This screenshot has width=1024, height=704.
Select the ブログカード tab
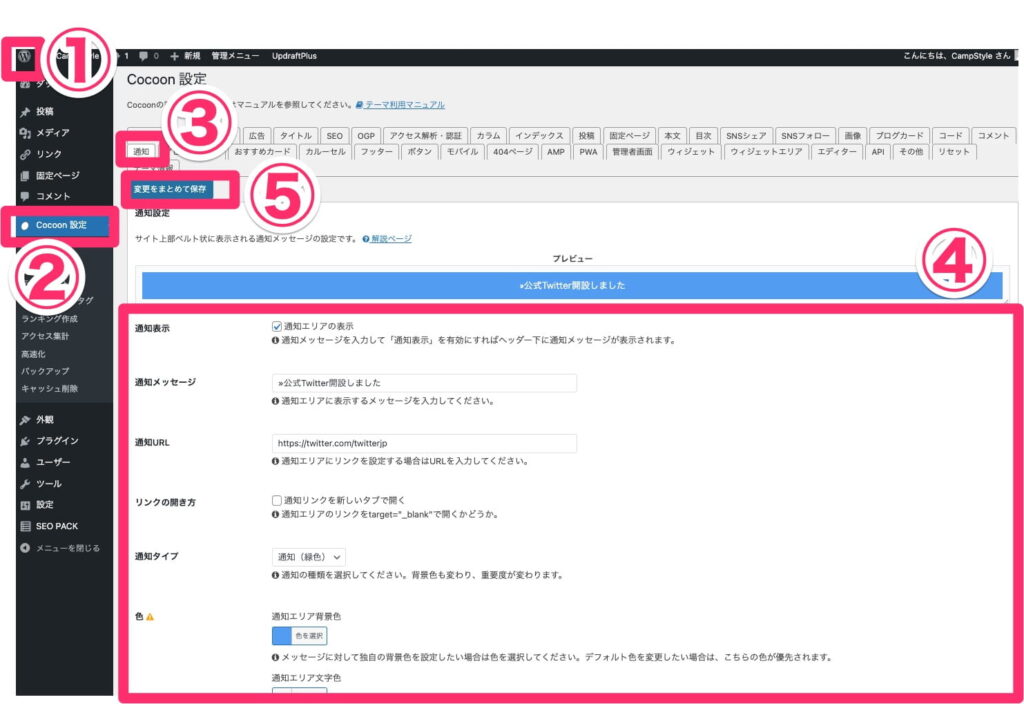tap(900, 136)
